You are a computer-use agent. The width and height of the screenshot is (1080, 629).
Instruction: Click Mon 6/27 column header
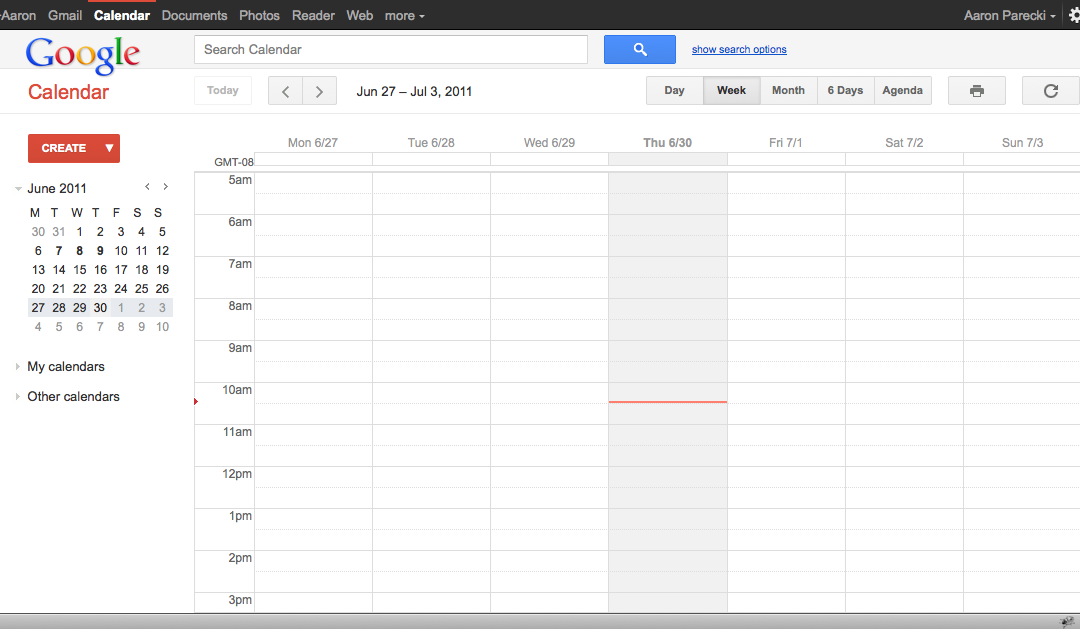pos(313,143)
